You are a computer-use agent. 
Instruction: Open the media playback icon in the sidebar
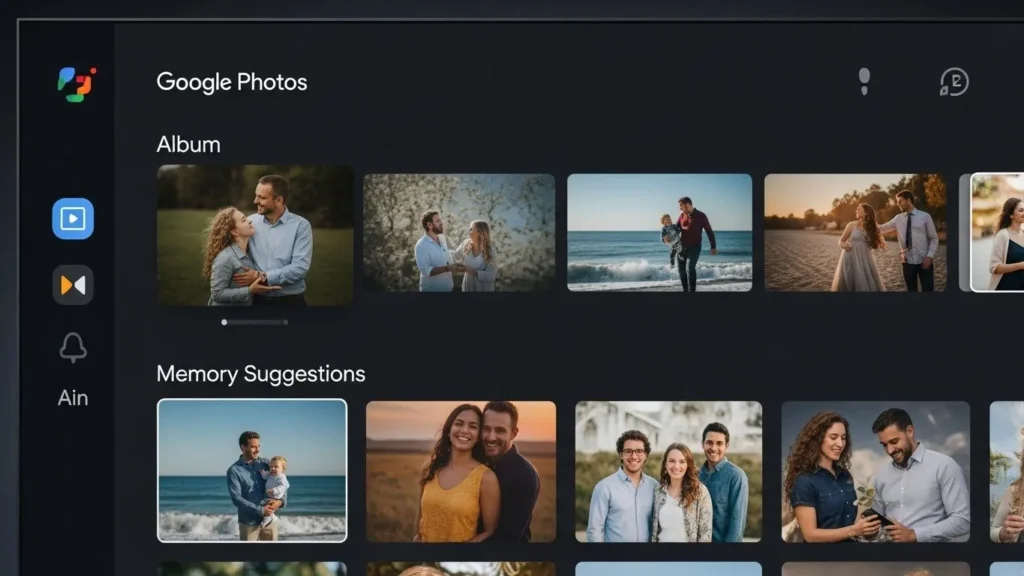pos(72,284)
